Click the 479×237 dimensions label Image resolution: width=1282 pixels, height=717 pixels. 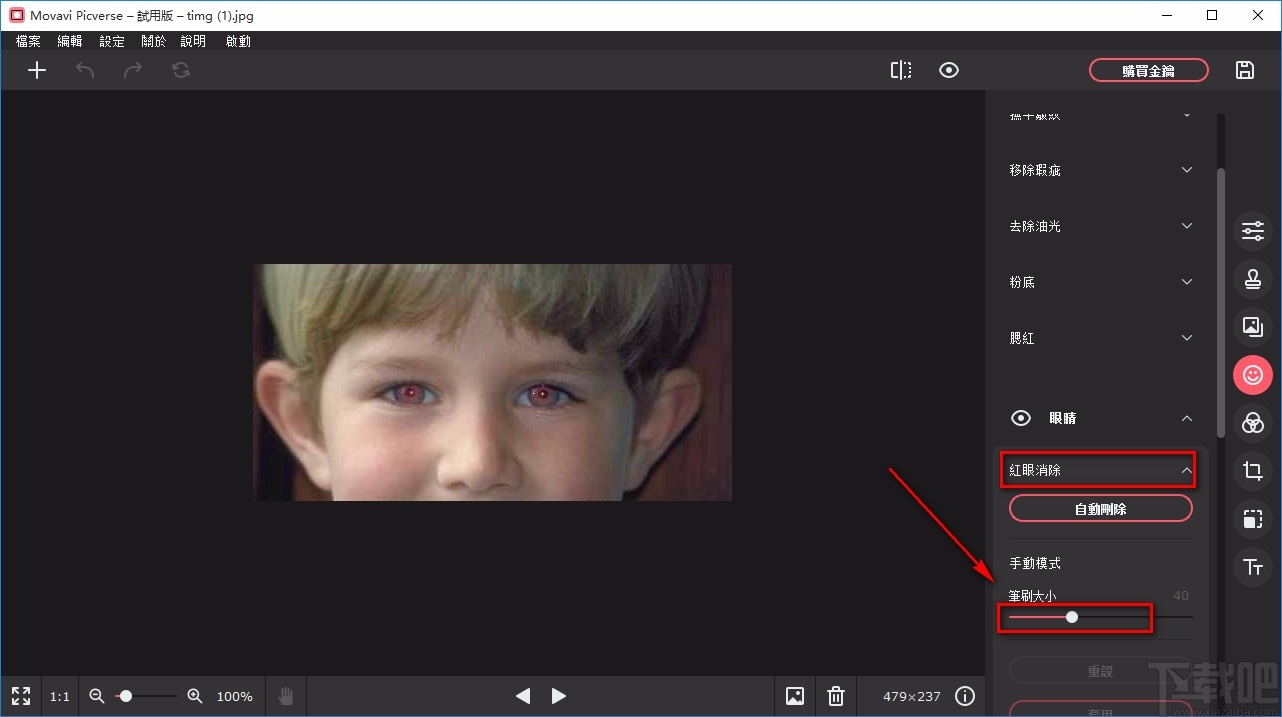pyautogui.click(x=911, y=697)
